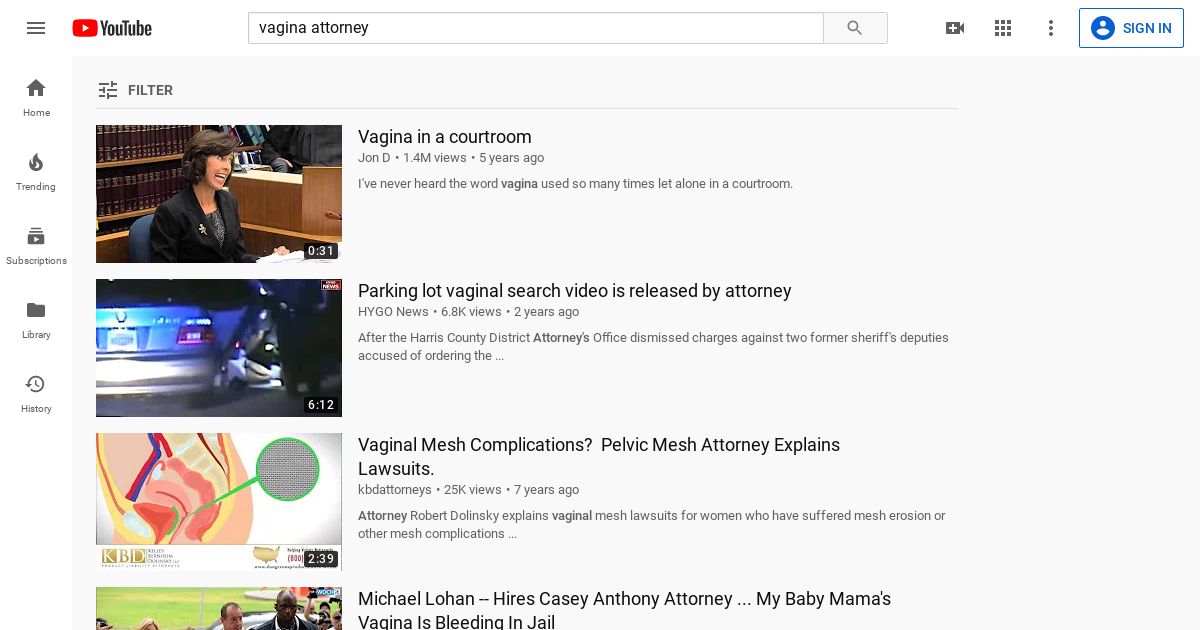
Task: Open the YouTube apps grid
Action: click(x=1003, y=28)
